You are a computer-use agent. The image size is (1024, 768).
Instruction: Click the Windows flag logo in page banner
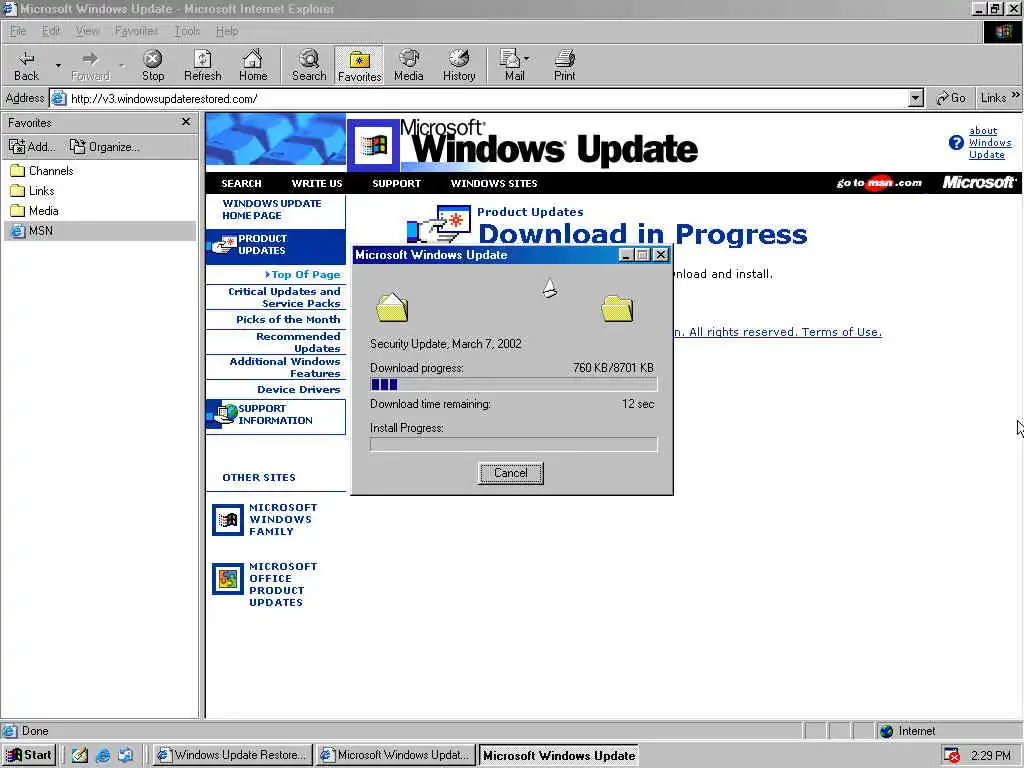point(374,144)
